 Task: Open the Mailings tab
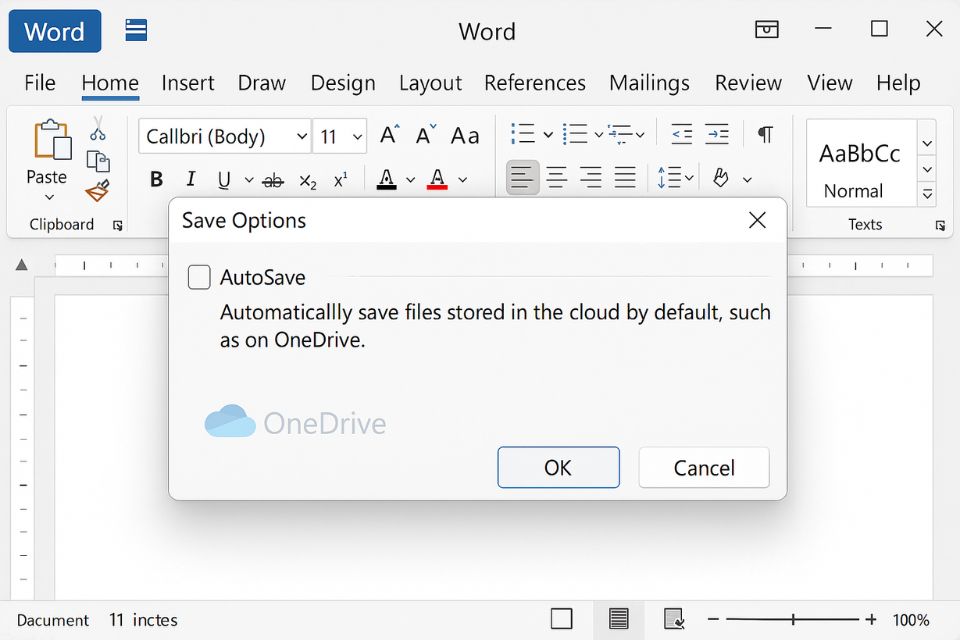click(649, 83)
